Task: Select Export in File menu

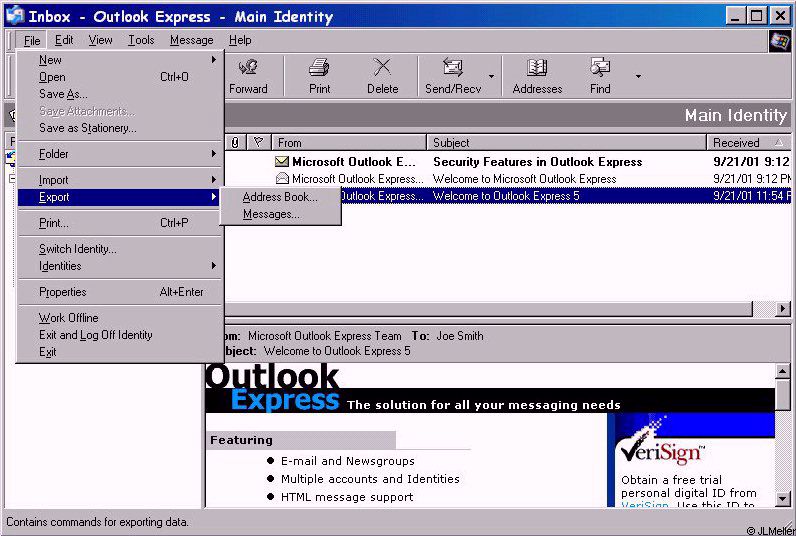Action: click(119, 197)
